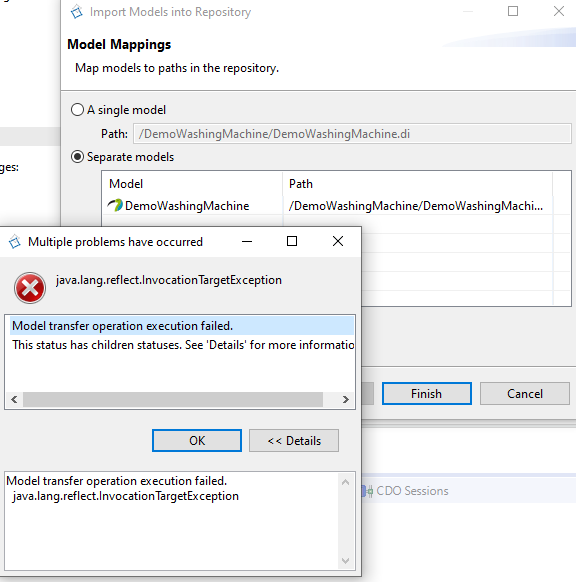
Task: Click the Papyrus icon in Import Models title bar
Action: [x=77, y=12]
